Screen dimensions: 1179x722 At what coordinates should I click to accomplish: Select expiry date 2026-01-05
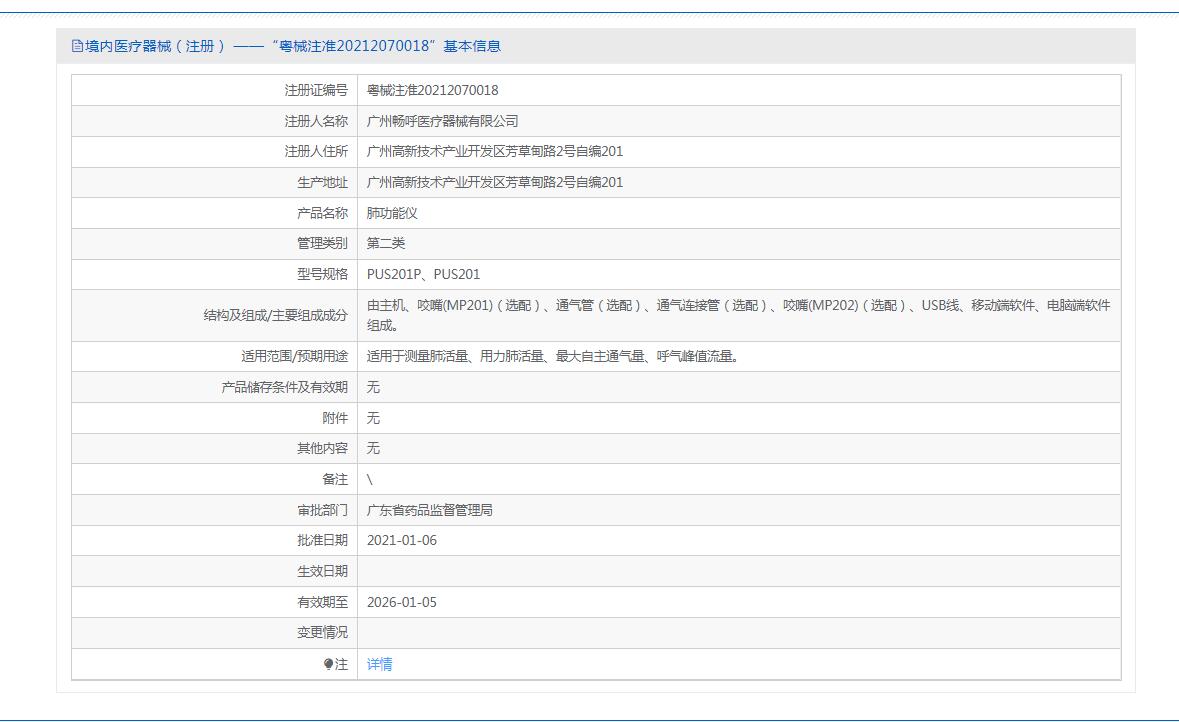(402, 602)
